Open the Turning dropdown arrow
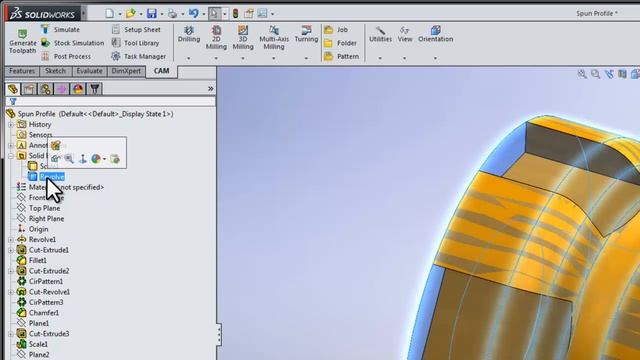Screen dimensions: 640x360 306,58
